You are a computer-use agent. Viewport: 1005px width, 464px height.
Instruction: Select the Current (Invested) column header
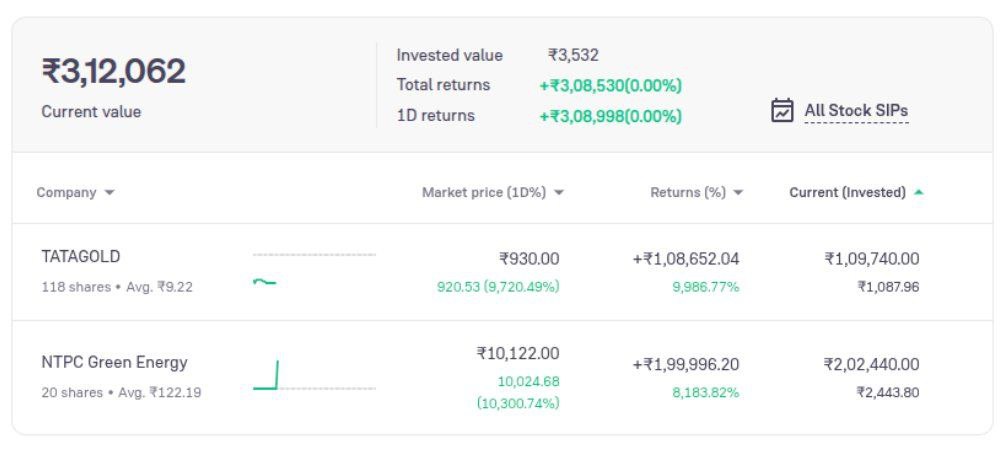tap(847, 192)
